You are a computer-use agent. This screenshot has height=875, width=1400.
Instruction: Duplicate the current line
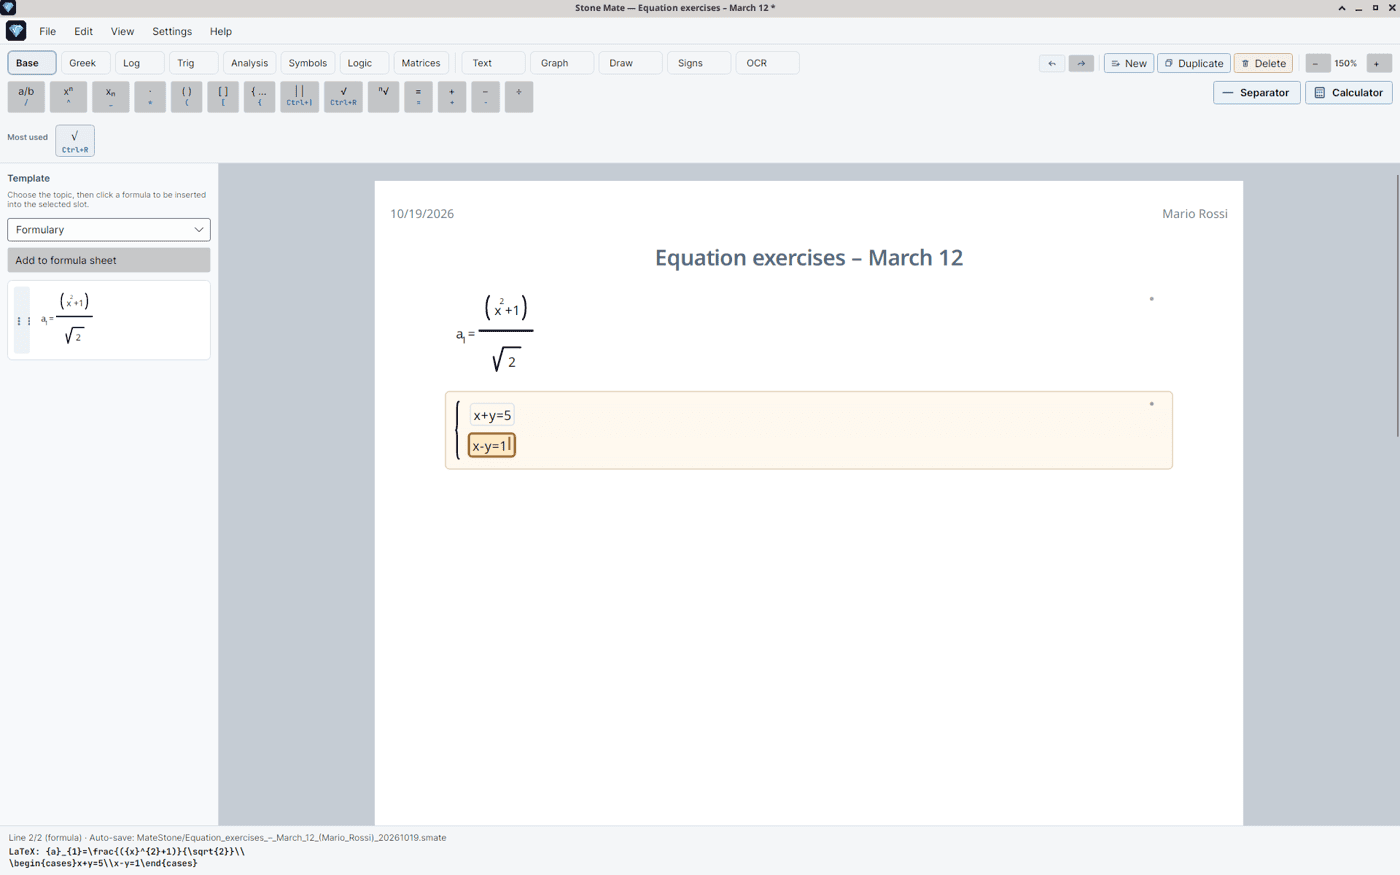click(x=1194, y=63)
